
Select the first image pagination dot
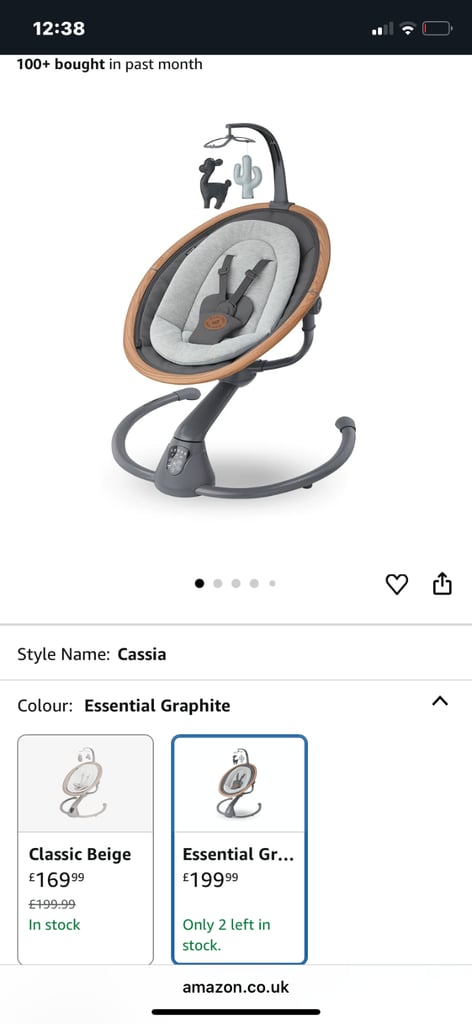click(x=199, y=583)
